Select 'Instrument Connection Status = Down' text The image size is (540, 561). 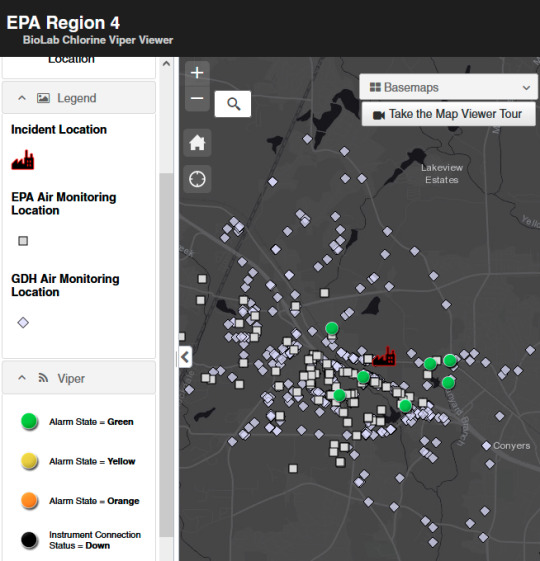coord(95,540)
